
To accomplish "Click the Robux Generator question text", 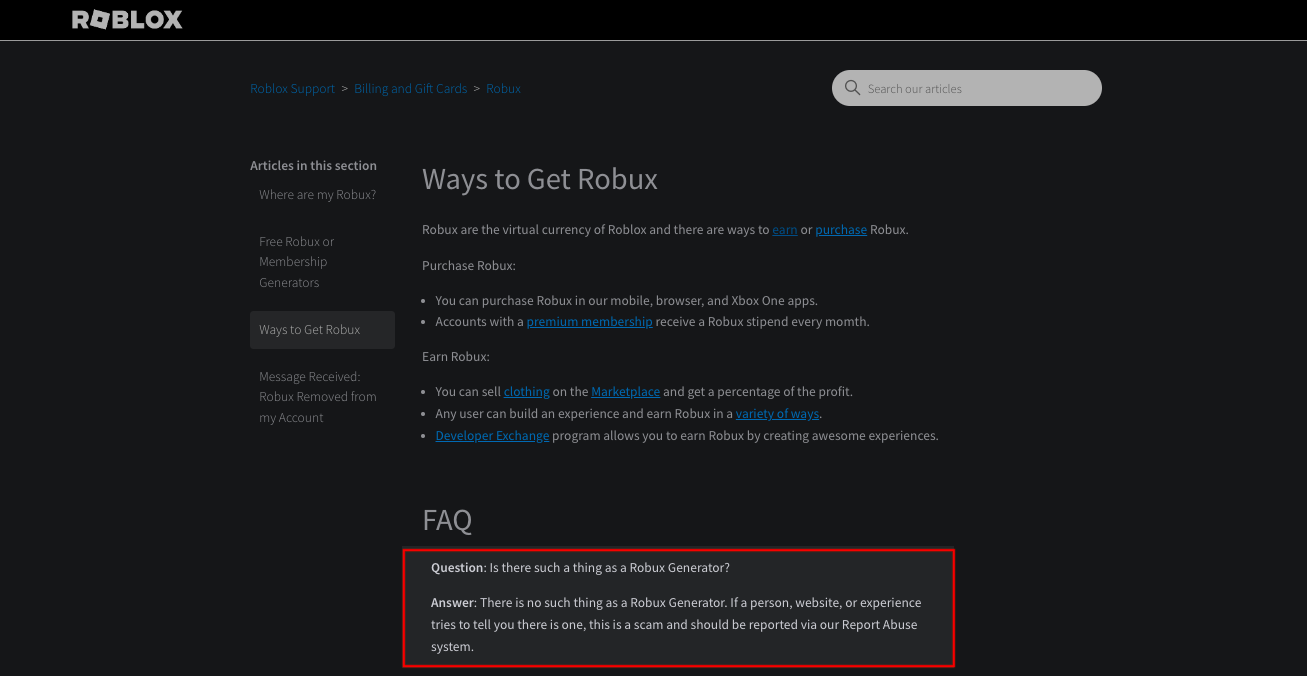I will click(580, 568).
